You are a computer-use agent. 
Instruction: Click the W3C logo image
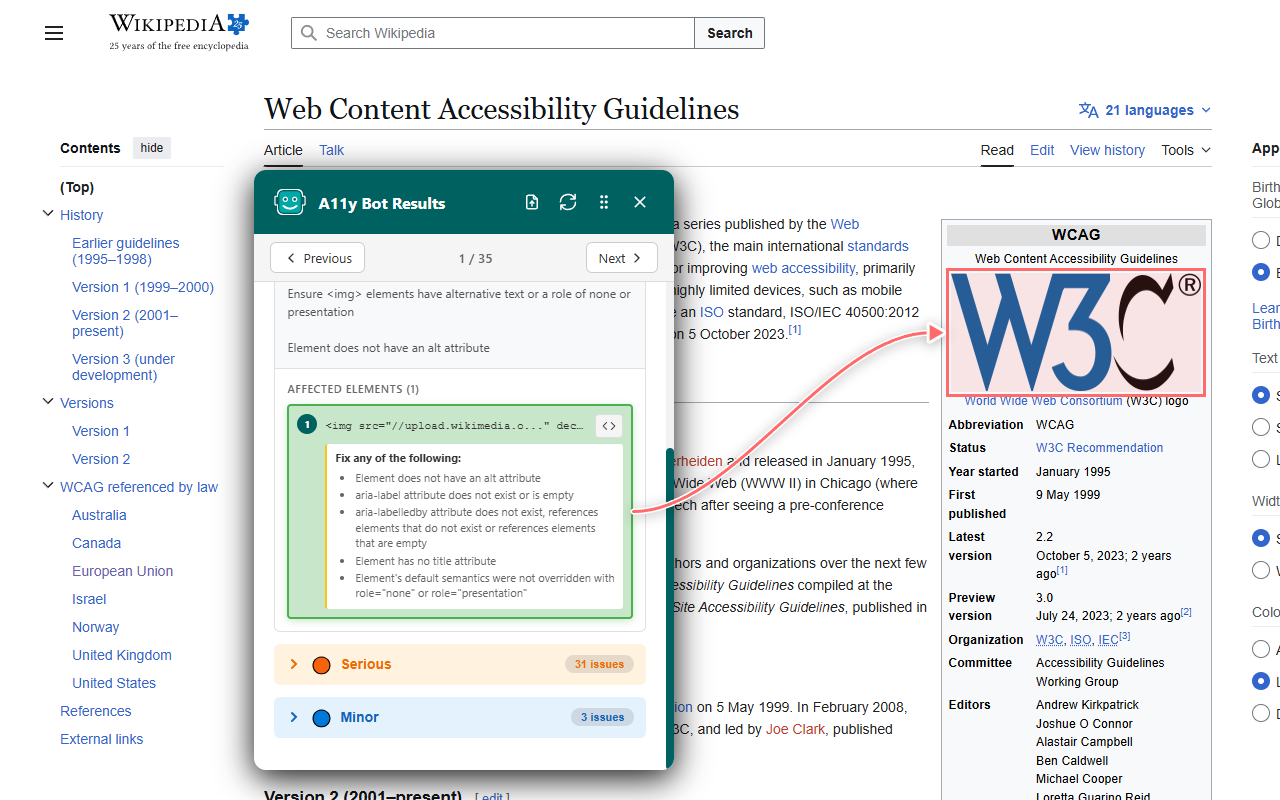coord(1076,332)
